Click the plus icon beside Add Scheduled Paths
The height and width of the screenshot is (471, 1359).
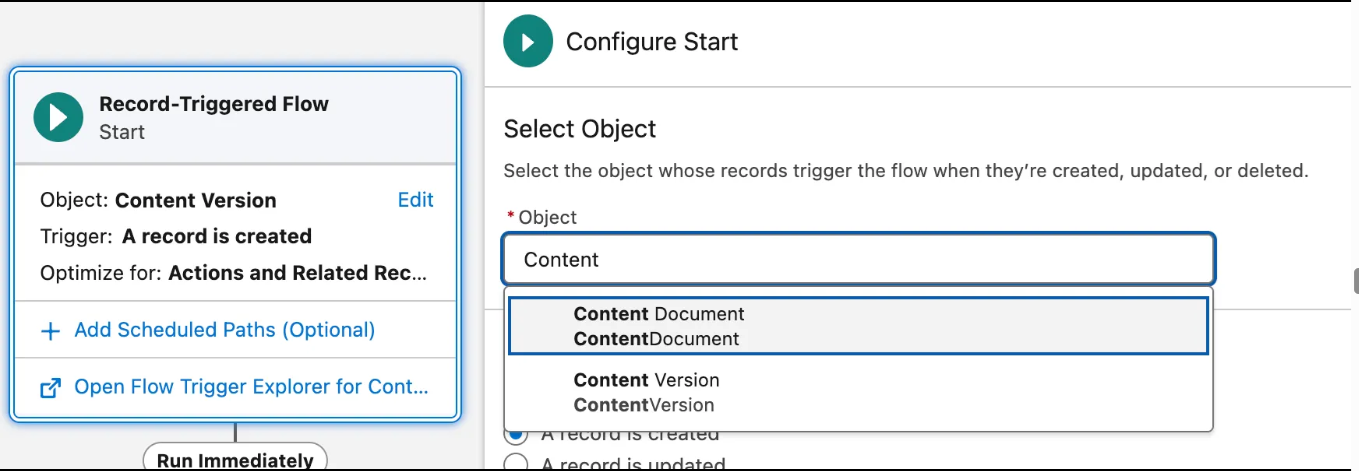click(50, 331)
